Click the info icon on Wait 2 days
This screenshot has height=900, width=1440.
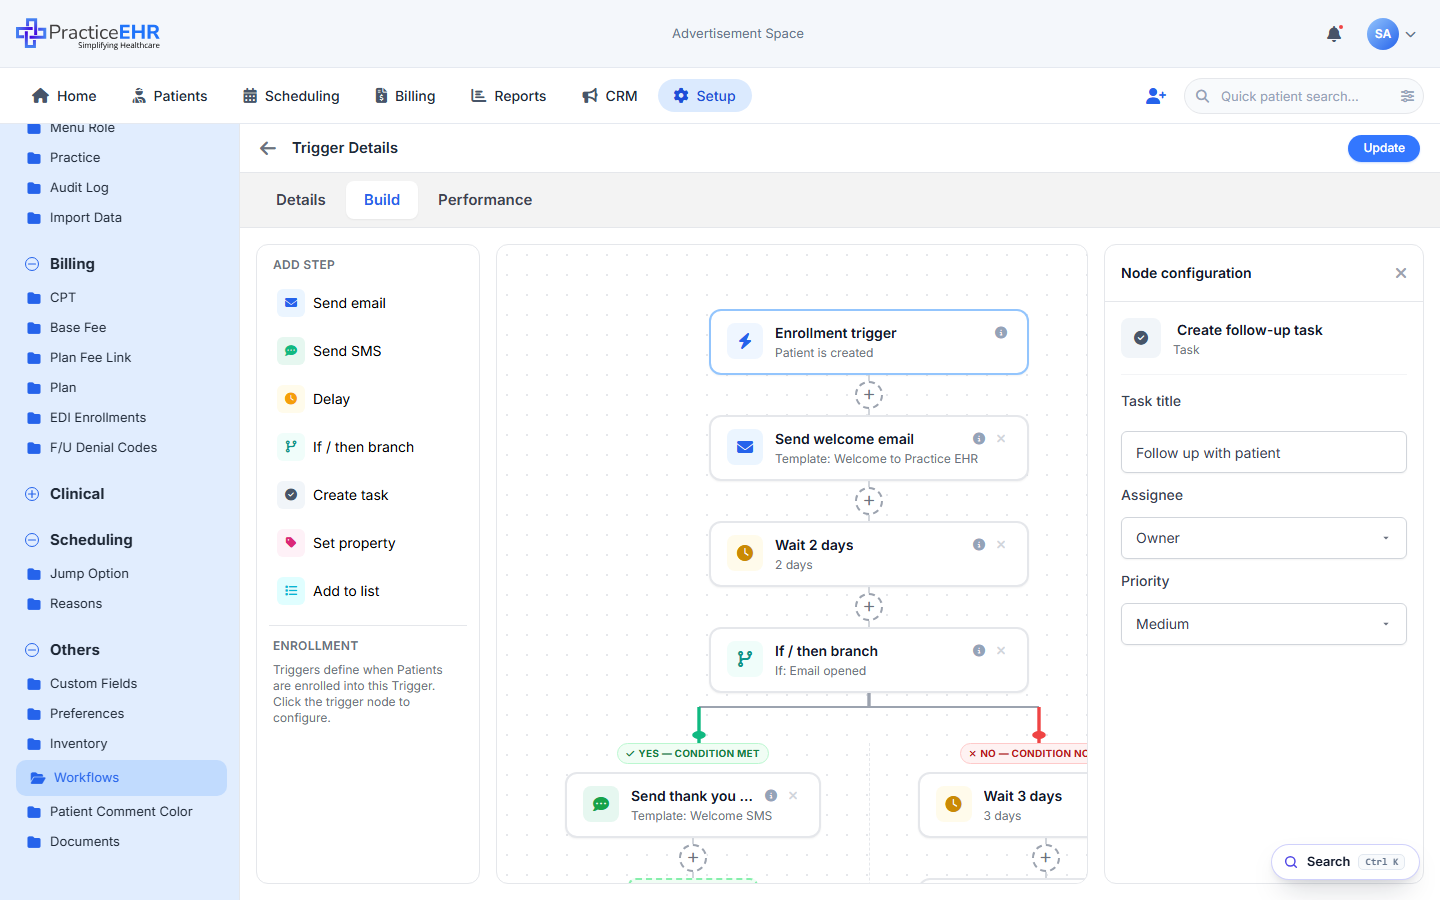pos(979,545)
